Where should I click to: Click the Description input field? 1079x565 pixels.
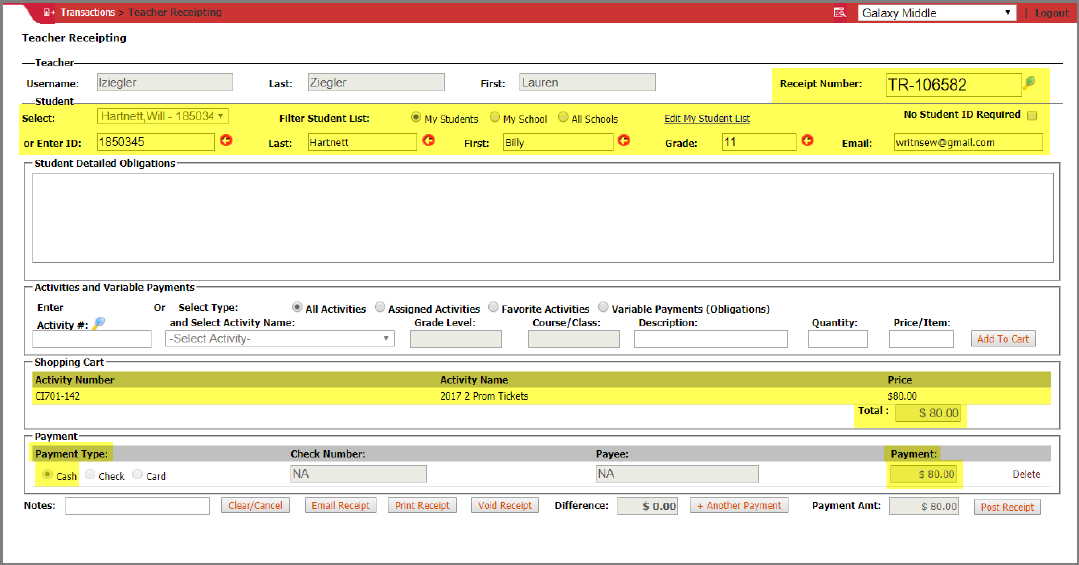711,339
